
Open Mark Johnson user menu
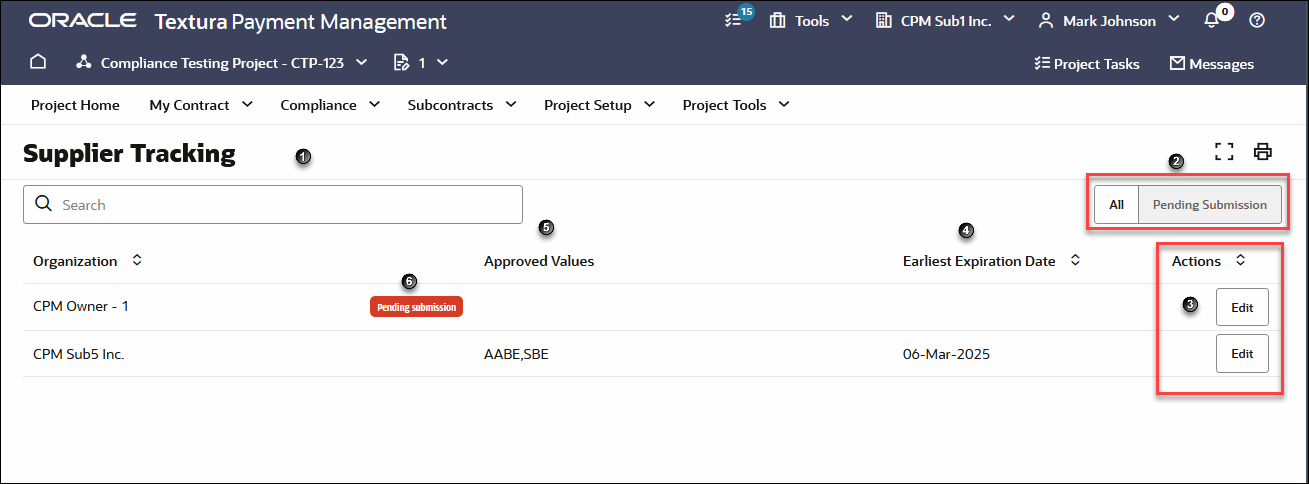coord(1173,20)
